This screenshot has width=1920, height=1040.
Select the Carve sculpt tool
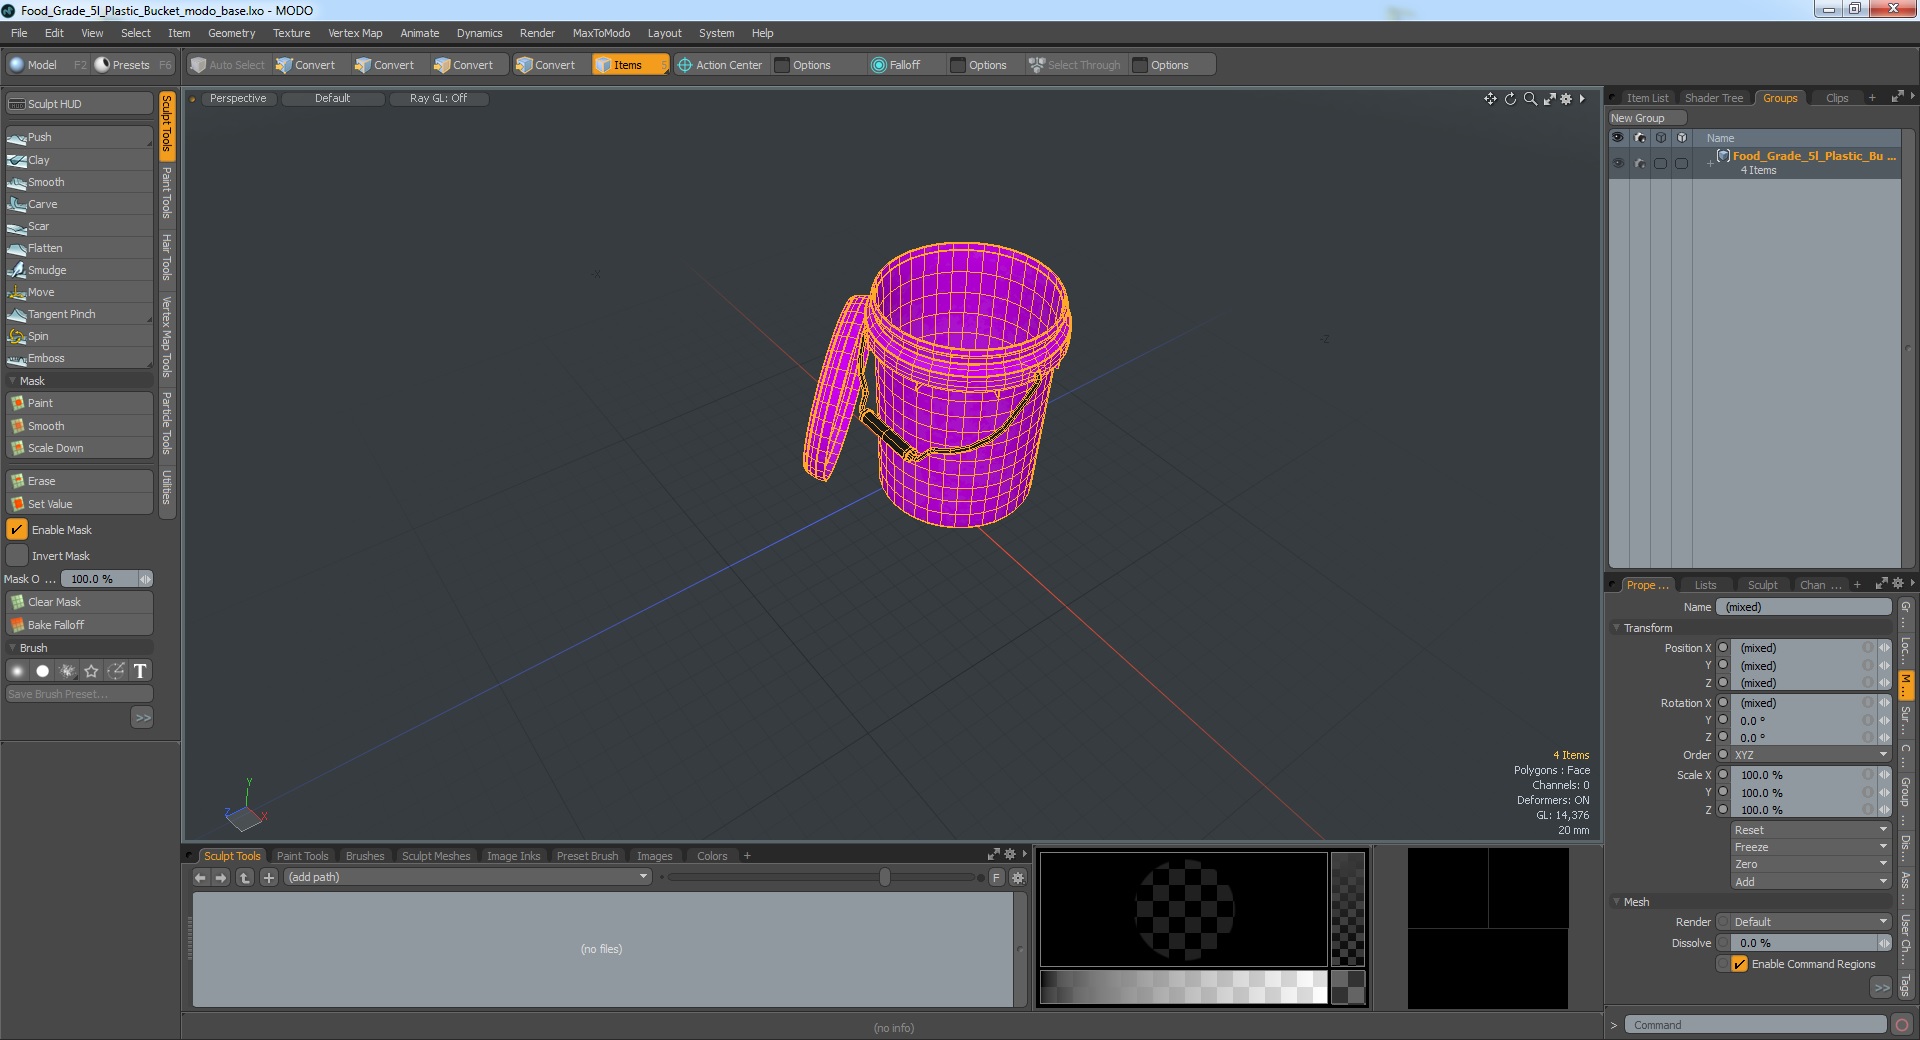[x=79, y=204]
